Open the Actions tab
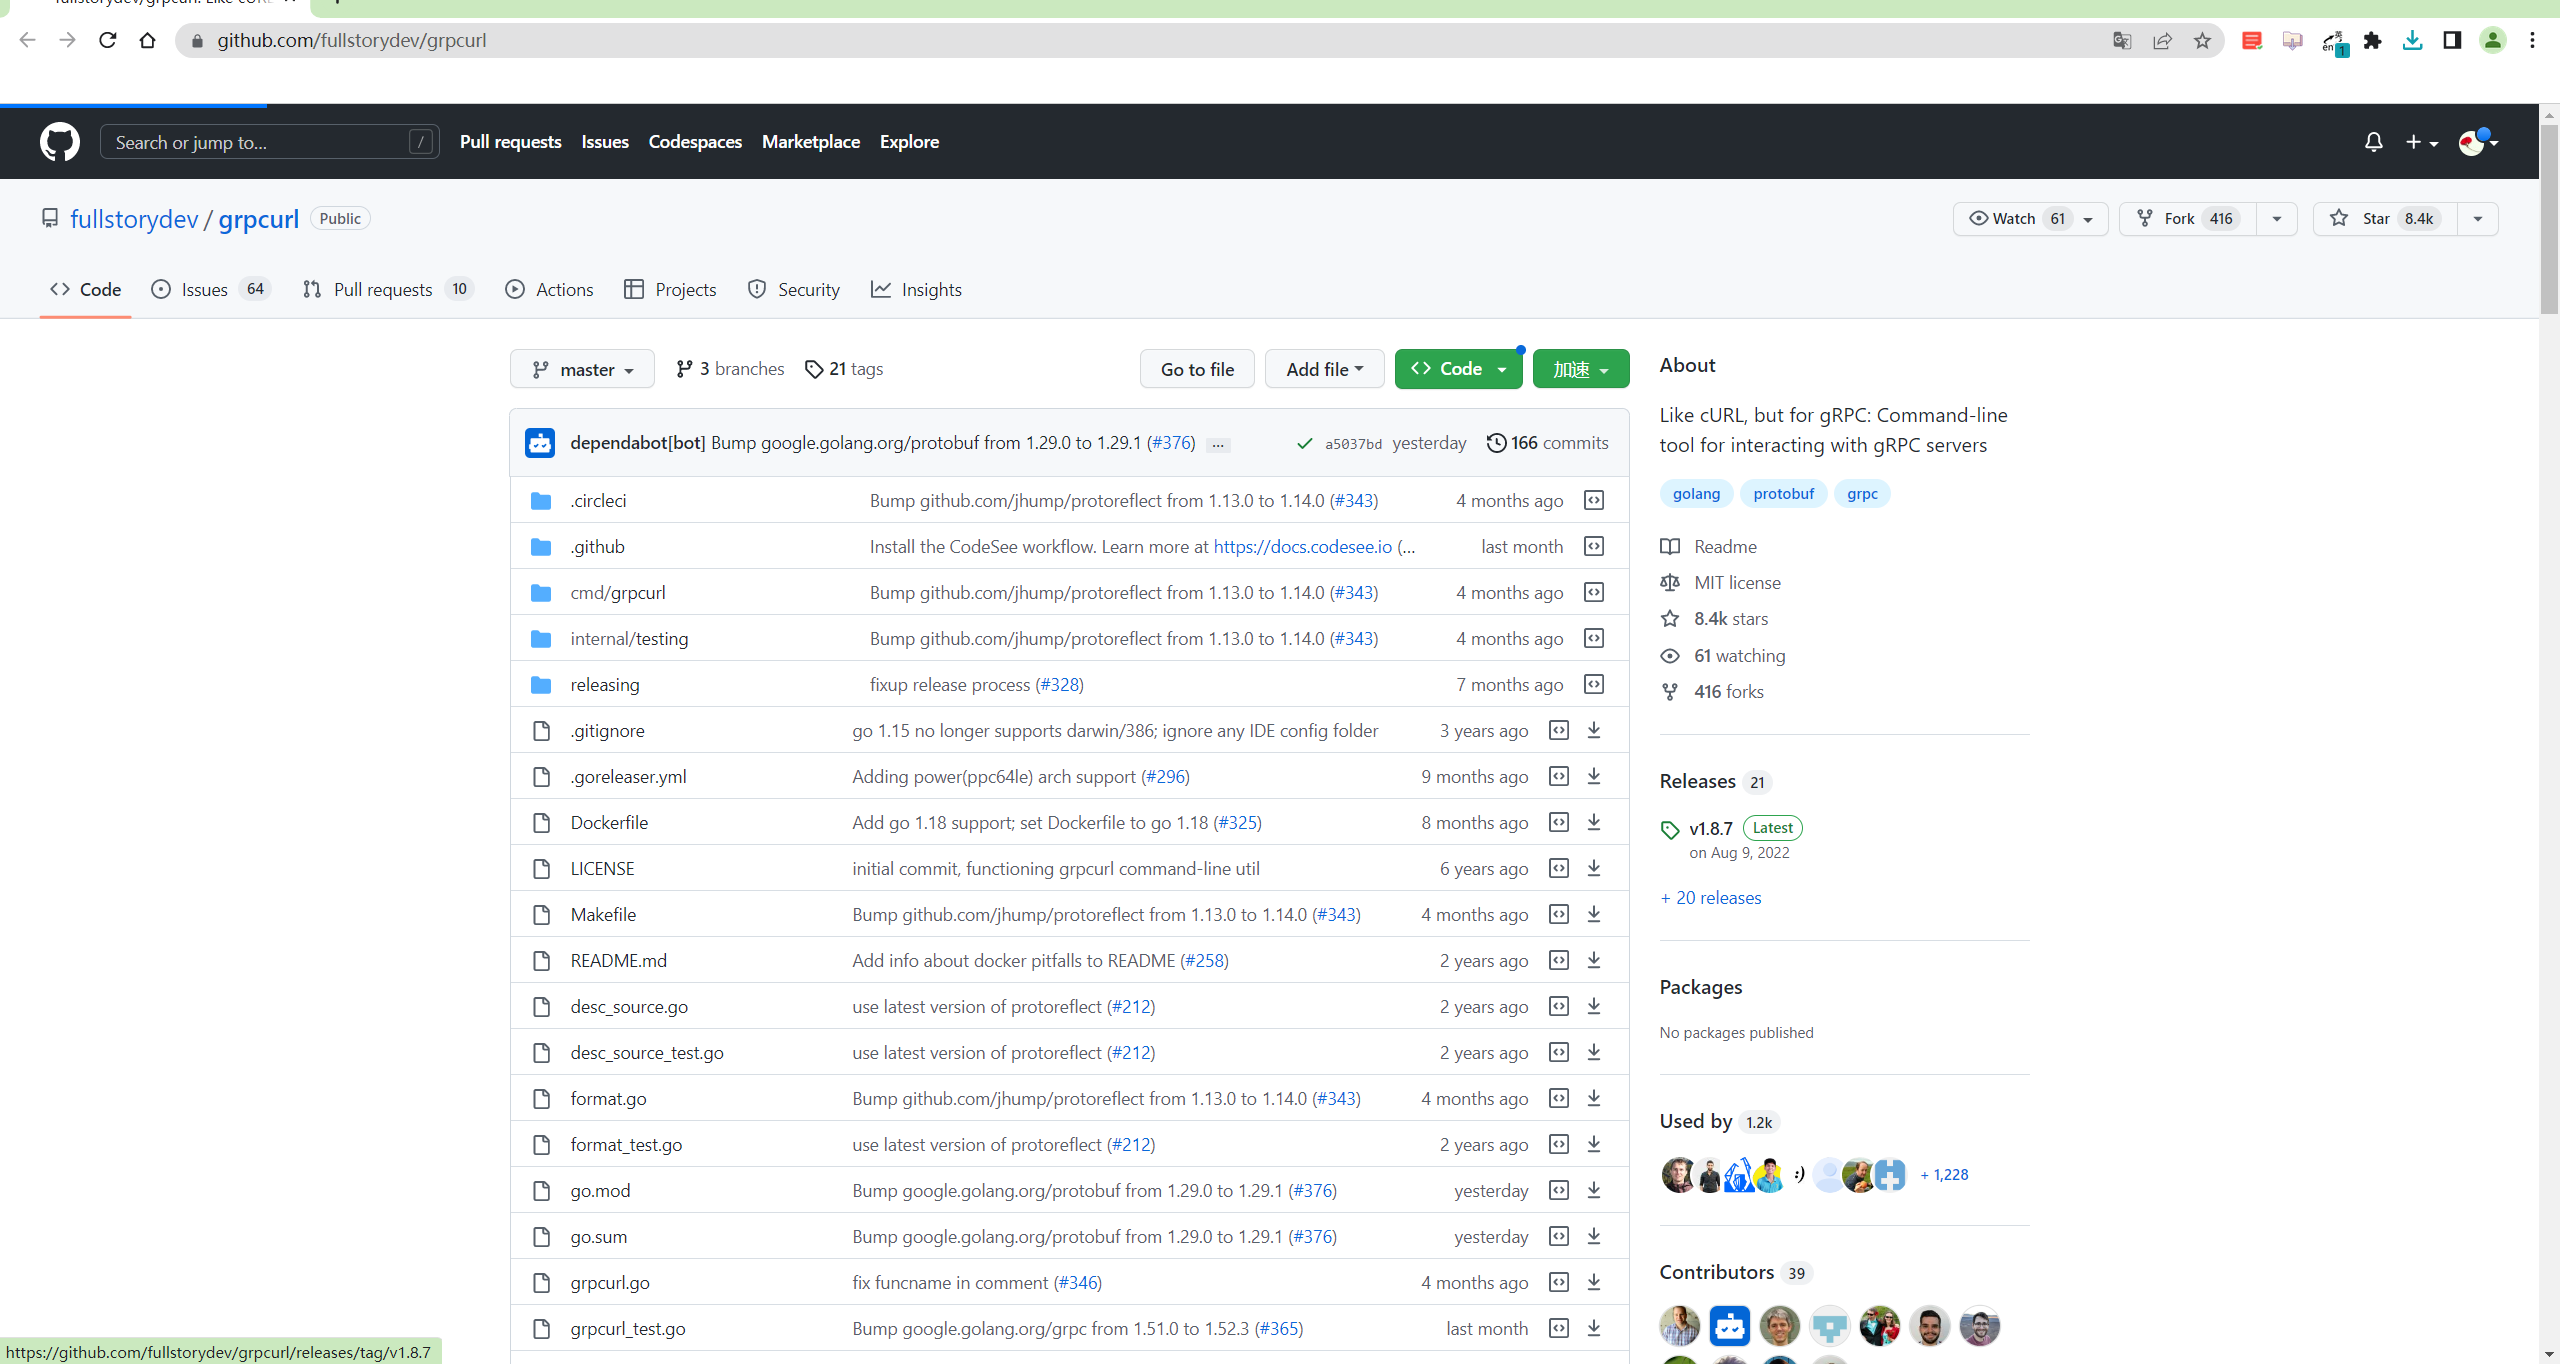The height and width of the screenshot is (1364, 2560). click(x=549, y=290)
